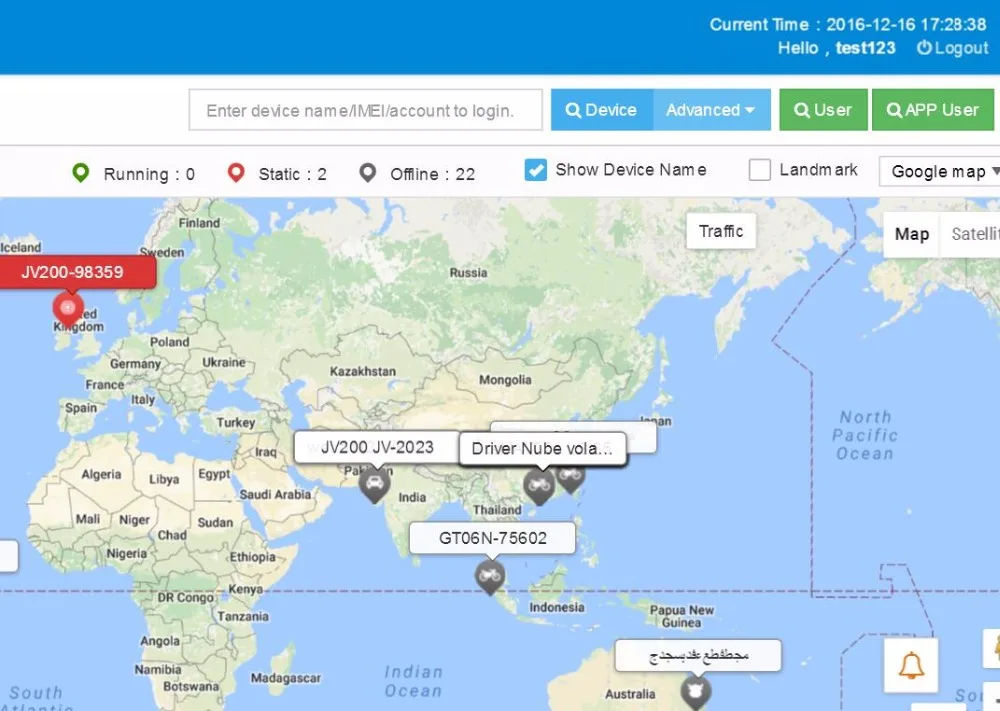Viewport: 1000px width, 711px height.
Task: Click the green Running status marker icon
Action: [81, 172]
